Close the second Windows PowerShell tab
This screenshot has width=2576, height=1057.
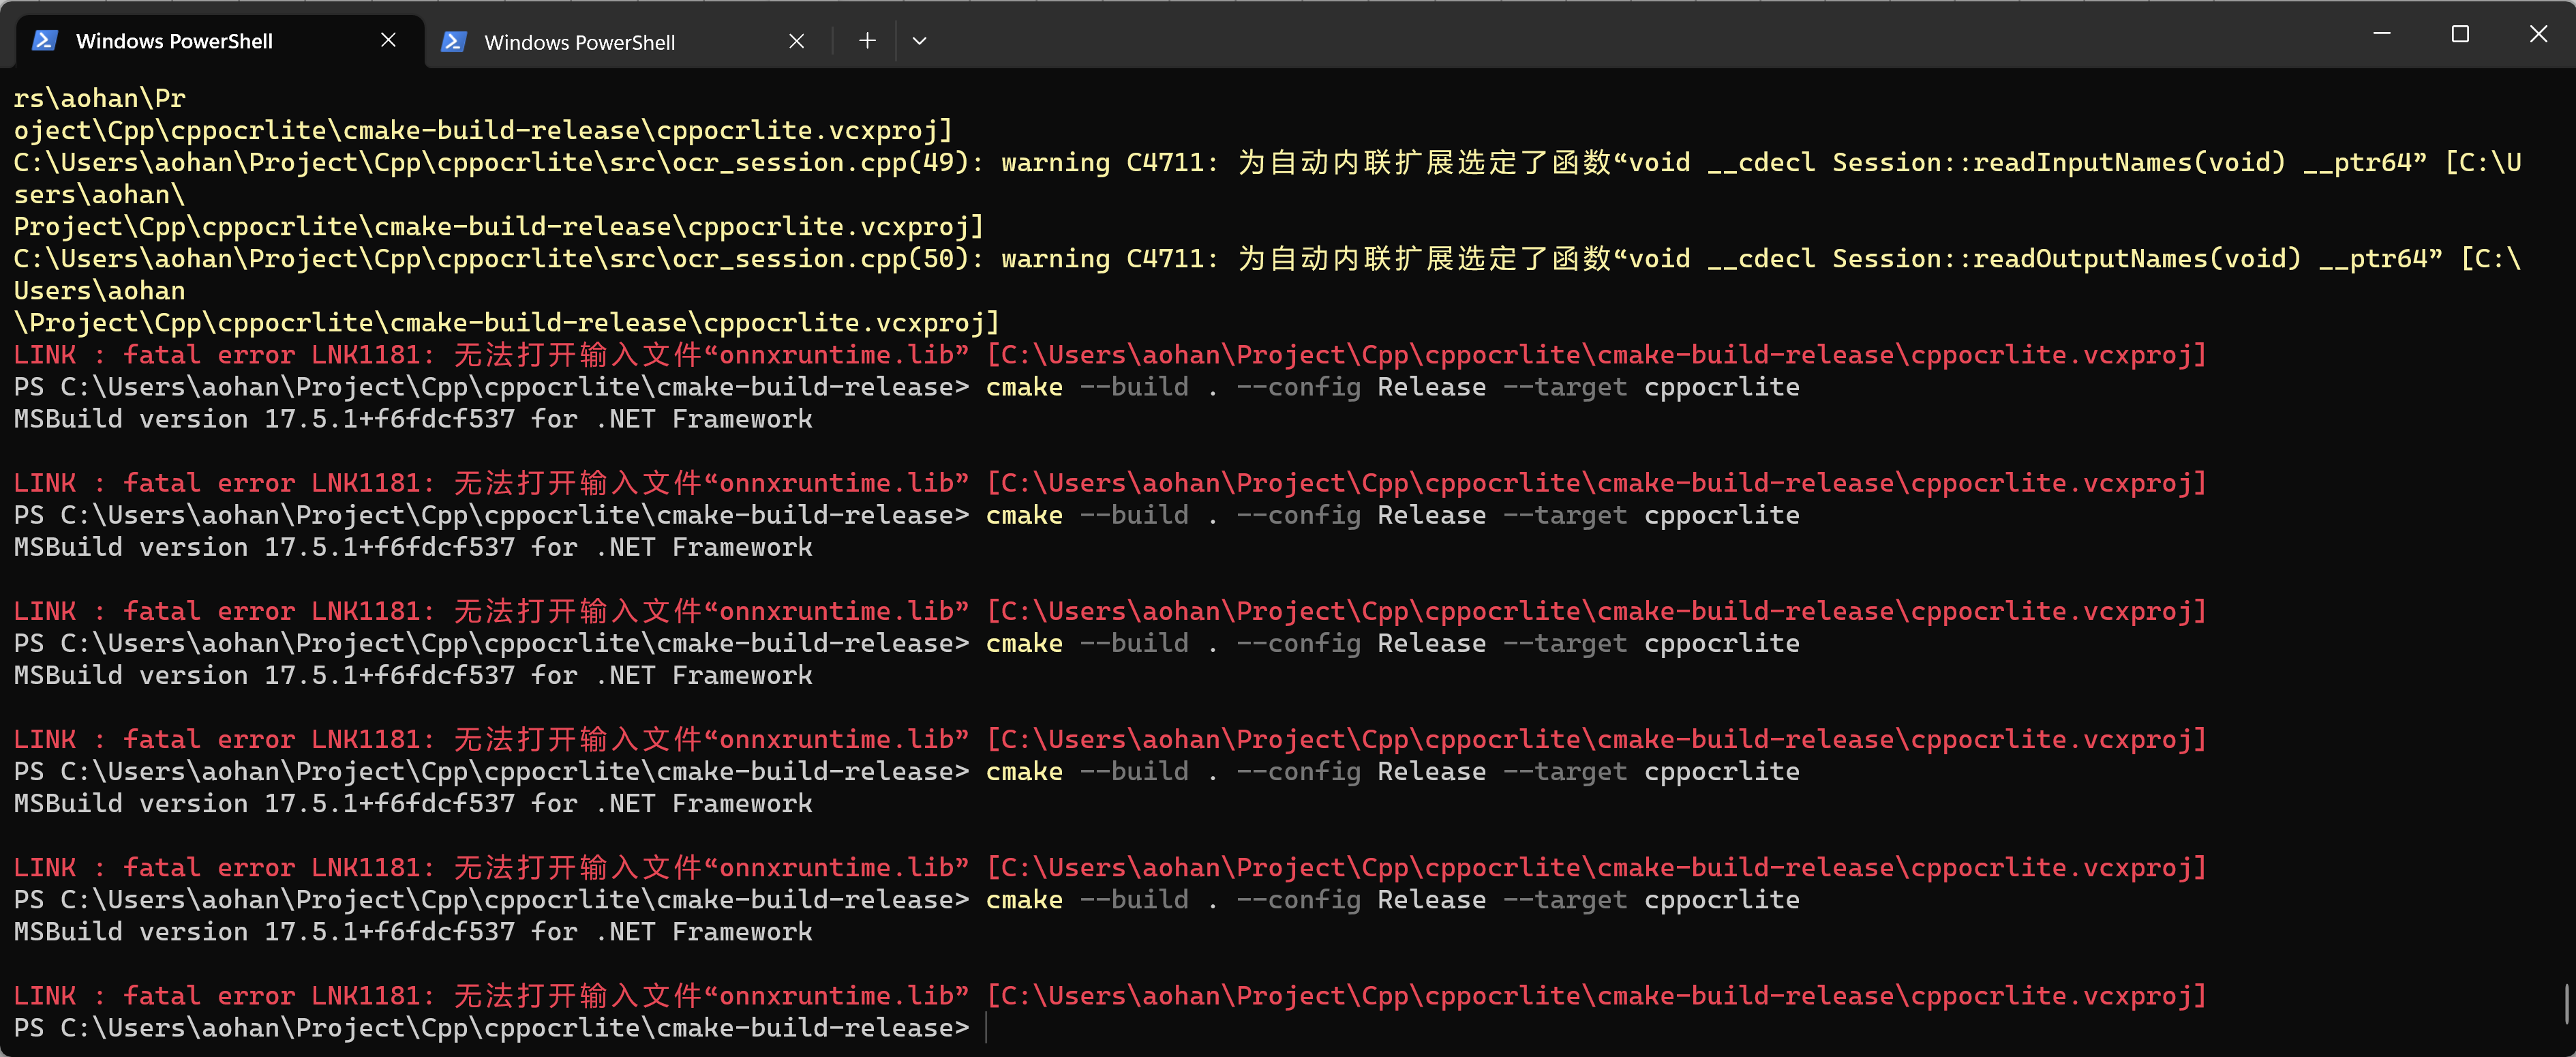(x=796, y=41)
